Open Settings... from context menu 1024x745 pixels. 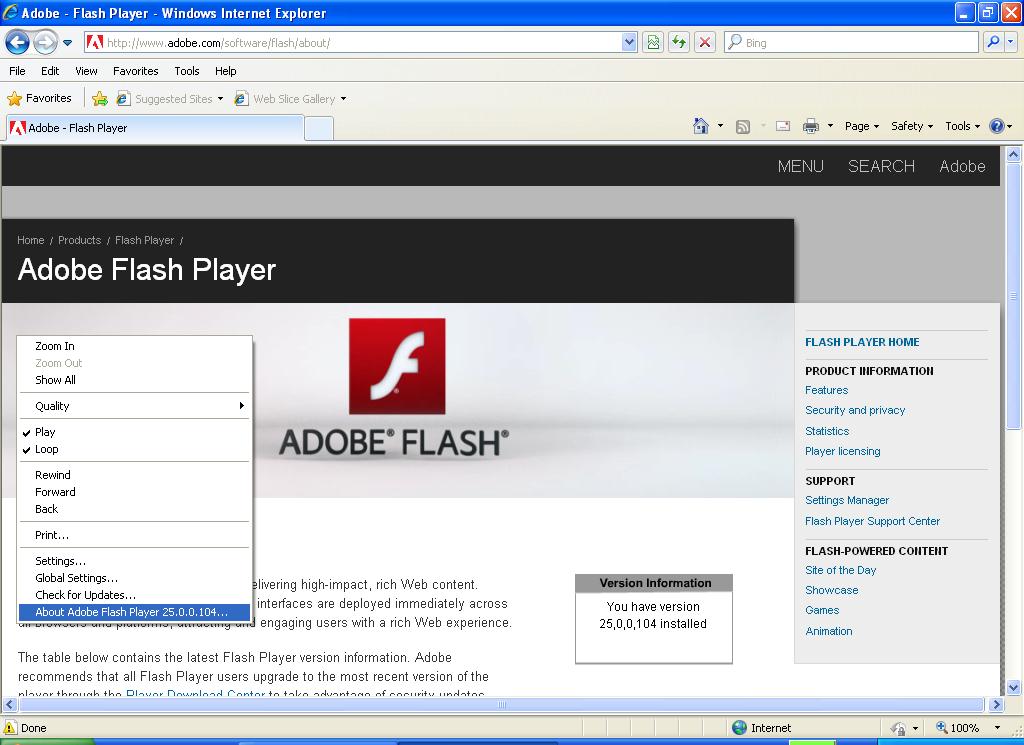(134, 562)
